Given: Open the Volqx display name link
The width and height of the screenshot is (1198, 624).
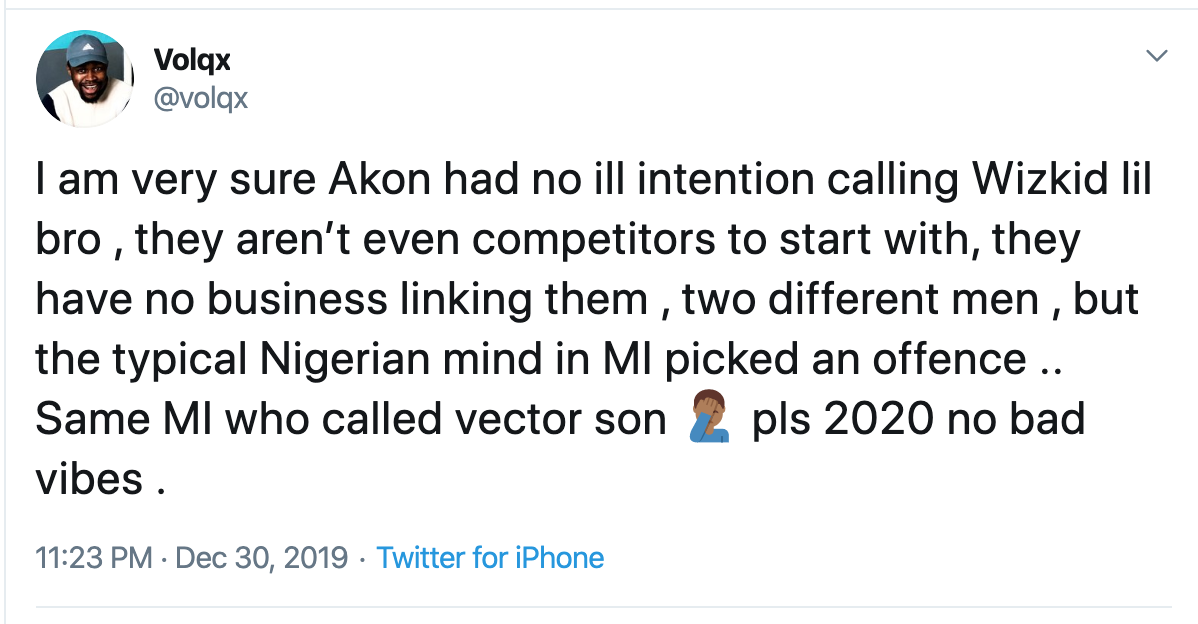Looking at the screenshot, I should pyautogui.click(x=192, y=60).
